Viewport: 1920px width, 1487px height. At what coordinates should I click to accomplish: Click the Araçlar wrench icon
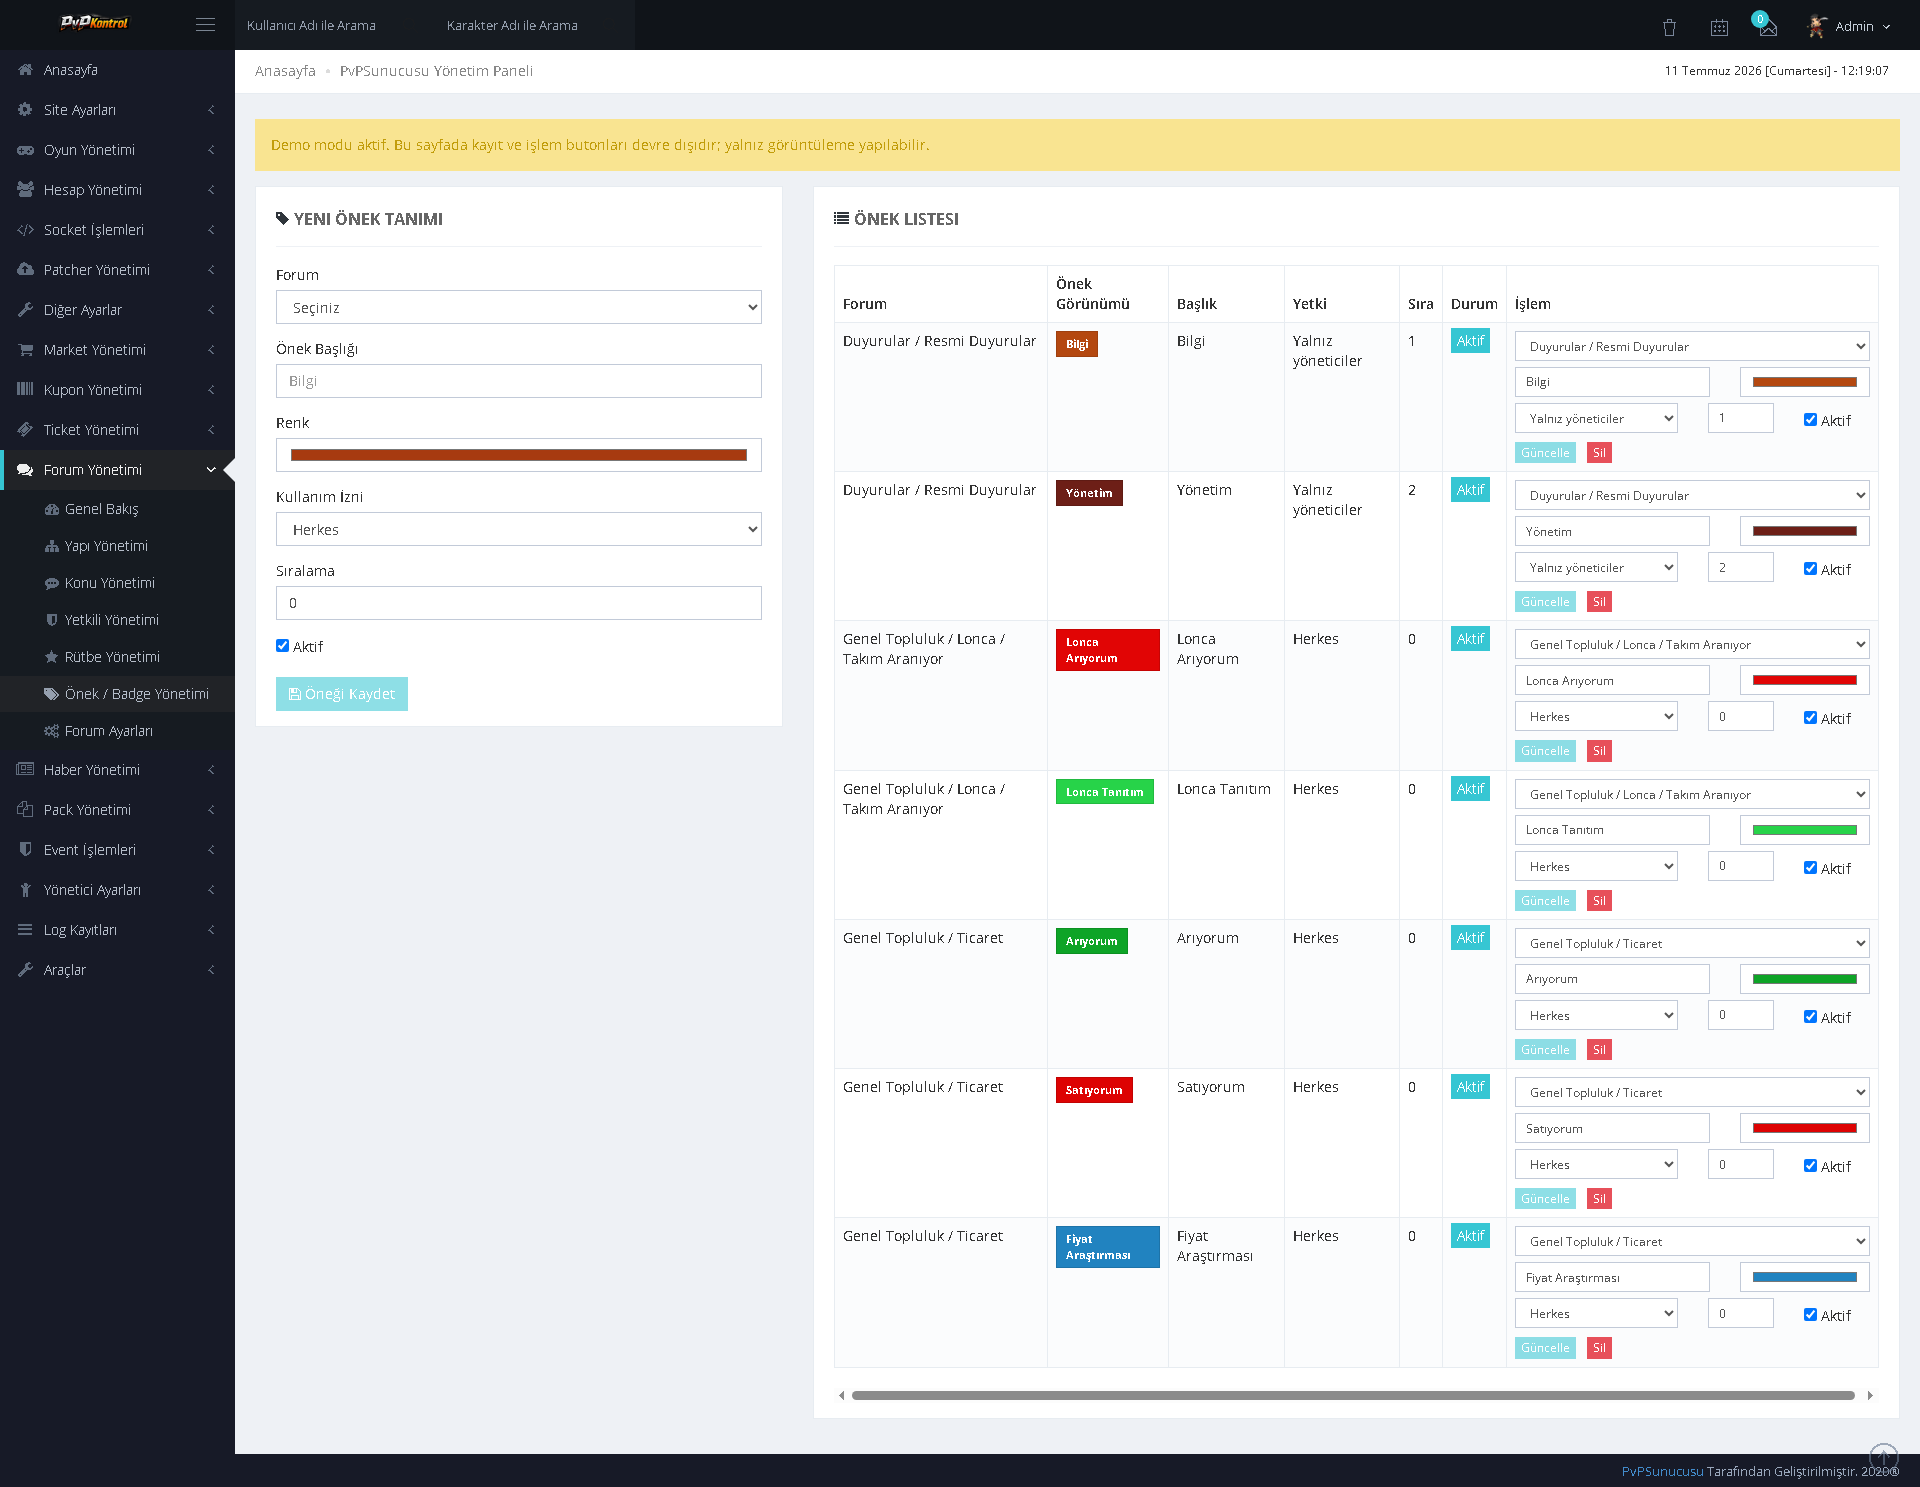coord(25,970)
